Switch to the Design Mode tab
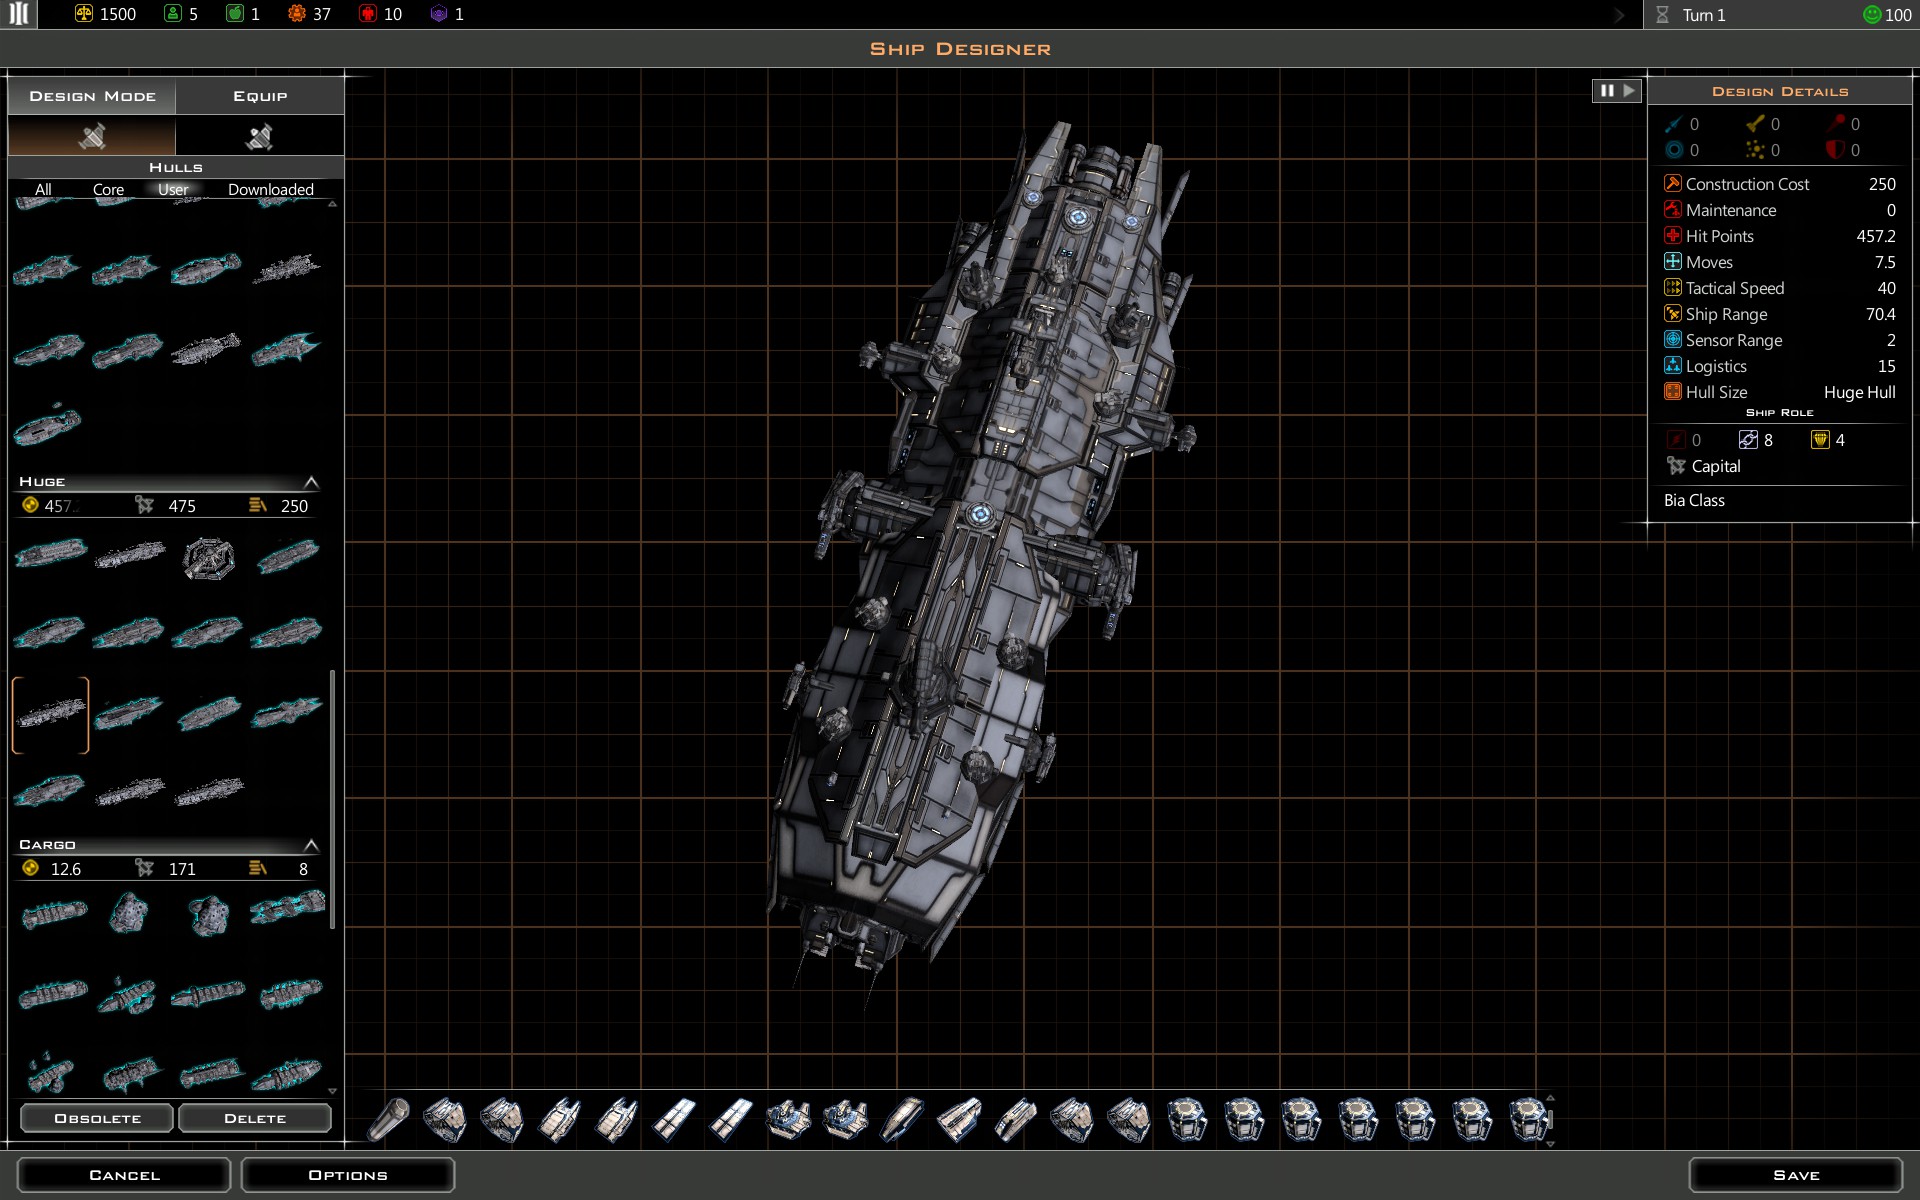Image resolution: width=1920 pixels, height=1200 pixels. coord(92,96)
